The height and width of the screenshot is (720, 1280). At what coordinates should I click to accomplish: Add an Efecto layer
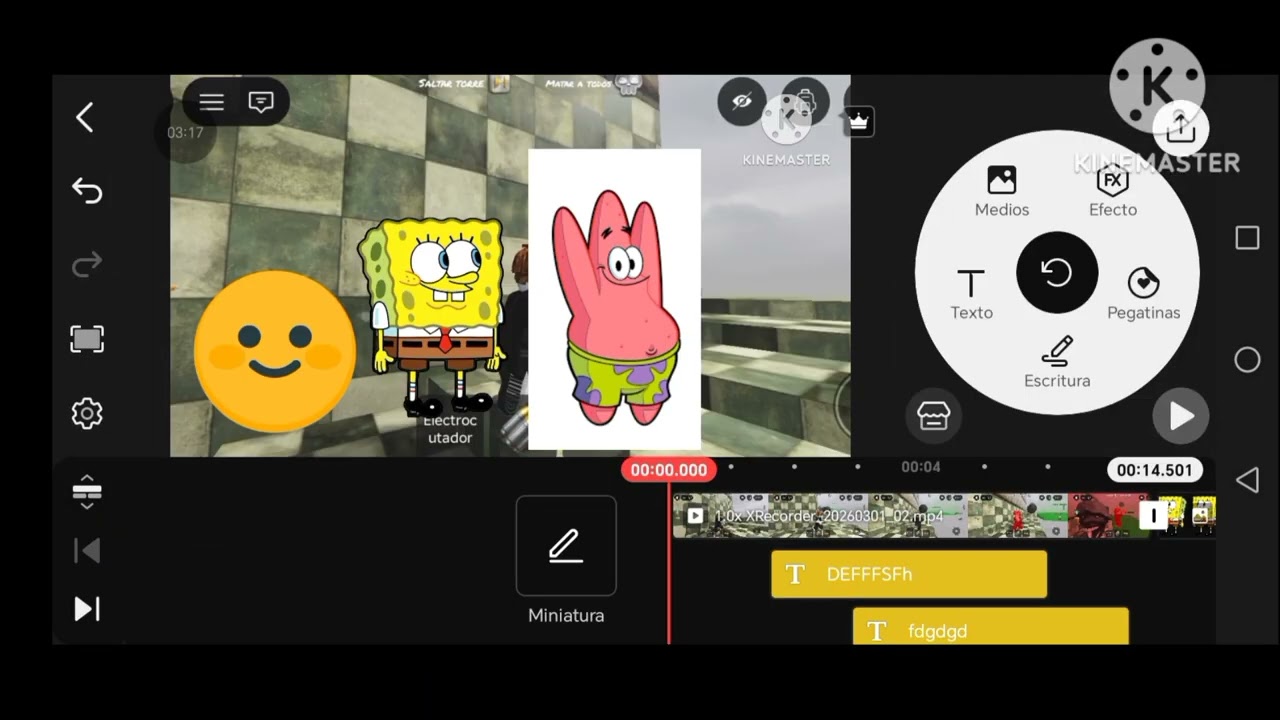(x=1113, y=192)
